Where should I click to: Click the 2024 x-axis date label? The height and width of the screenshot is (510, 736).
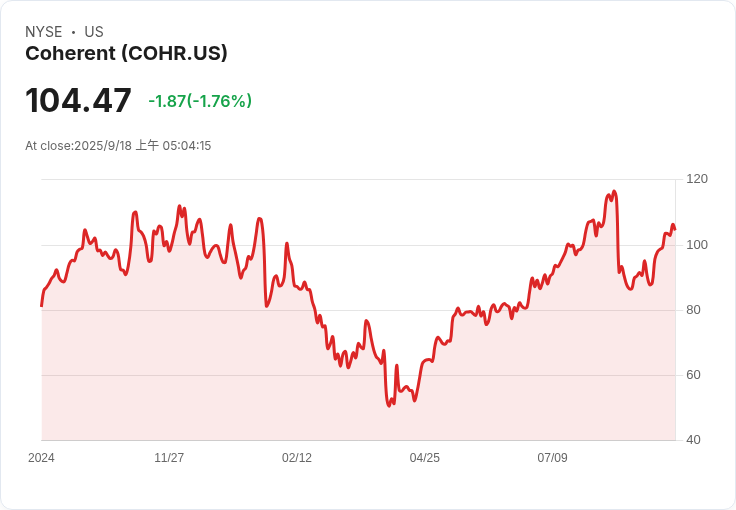pyautogui.click(x=41, y=458)
